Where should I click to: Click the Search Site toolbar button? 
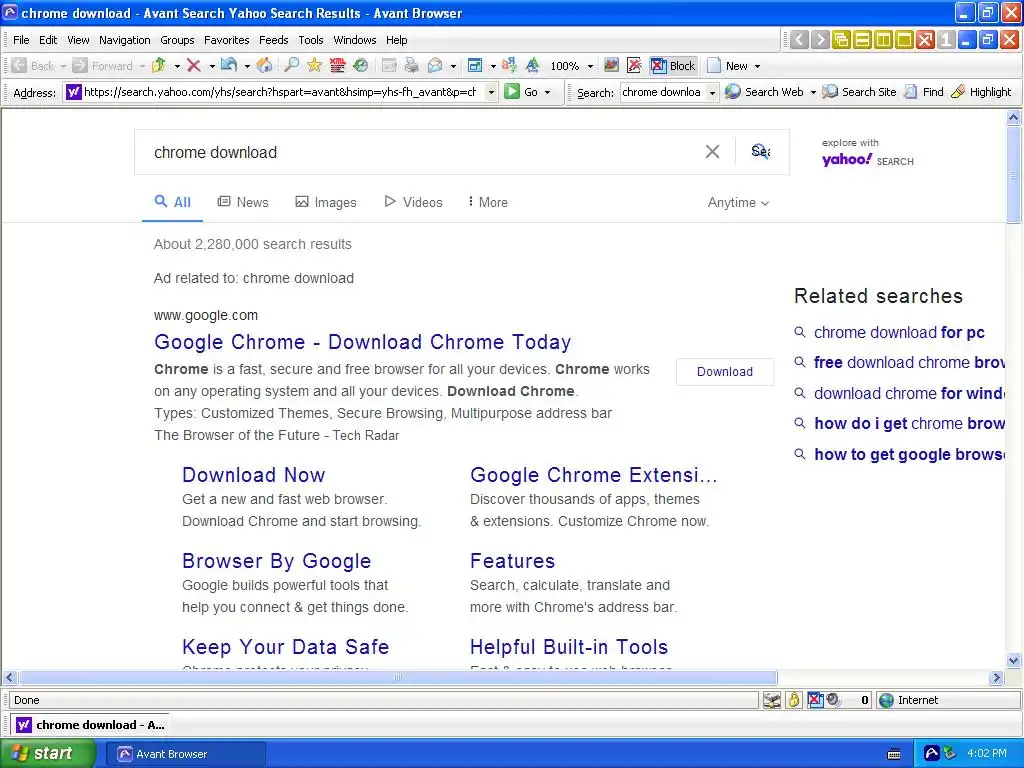click(x=859, y=92)
